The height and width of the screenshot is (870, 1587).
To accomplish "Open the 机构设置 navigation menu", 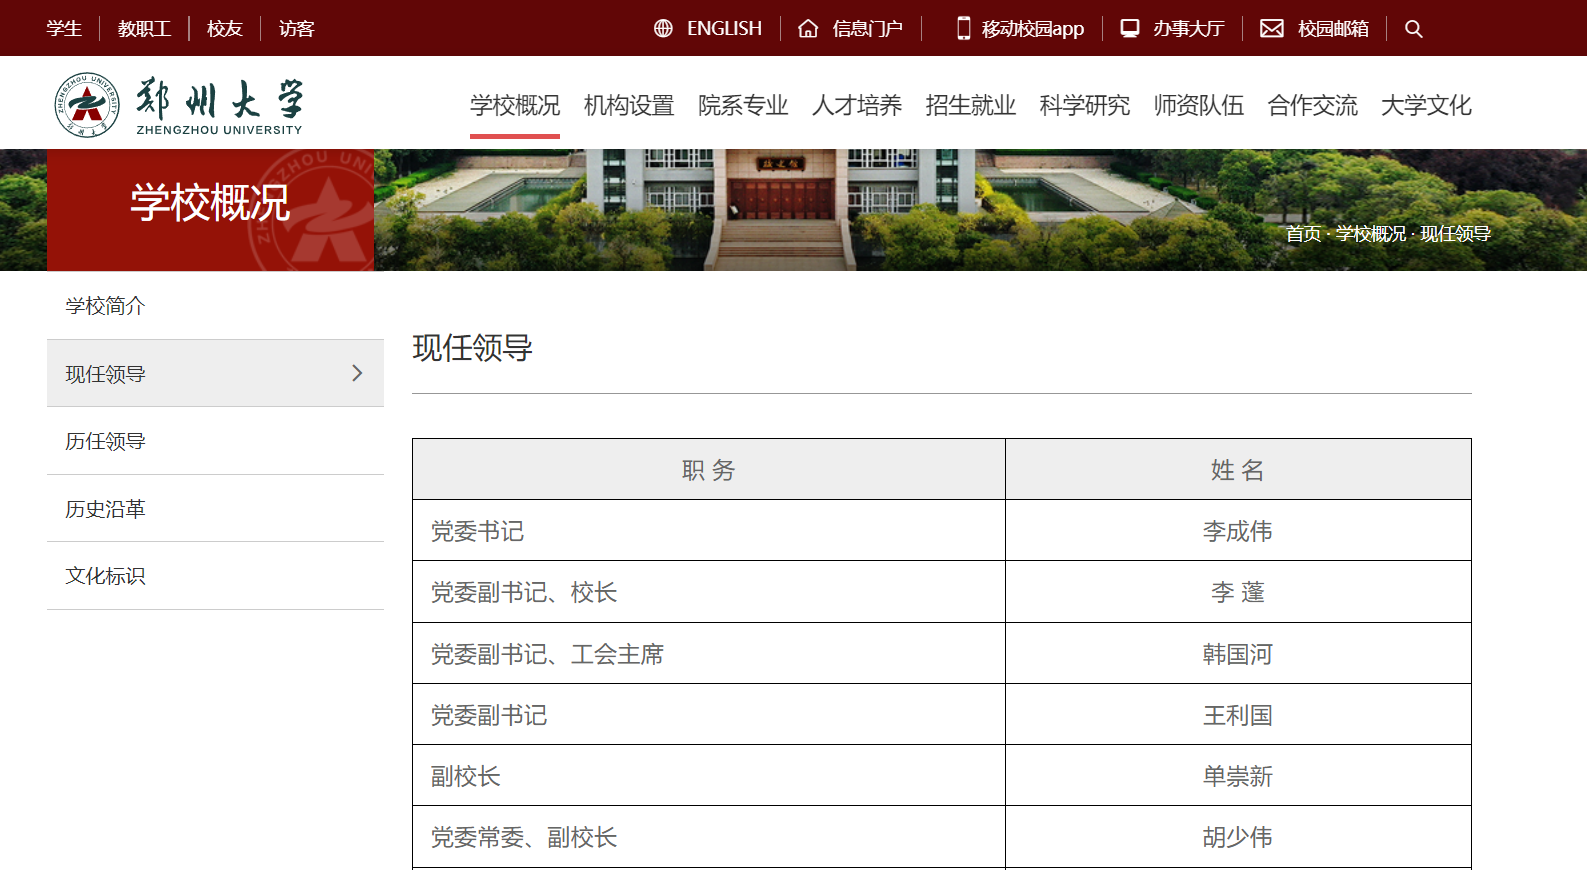I will pyautogui.click(x=629, y=106).
